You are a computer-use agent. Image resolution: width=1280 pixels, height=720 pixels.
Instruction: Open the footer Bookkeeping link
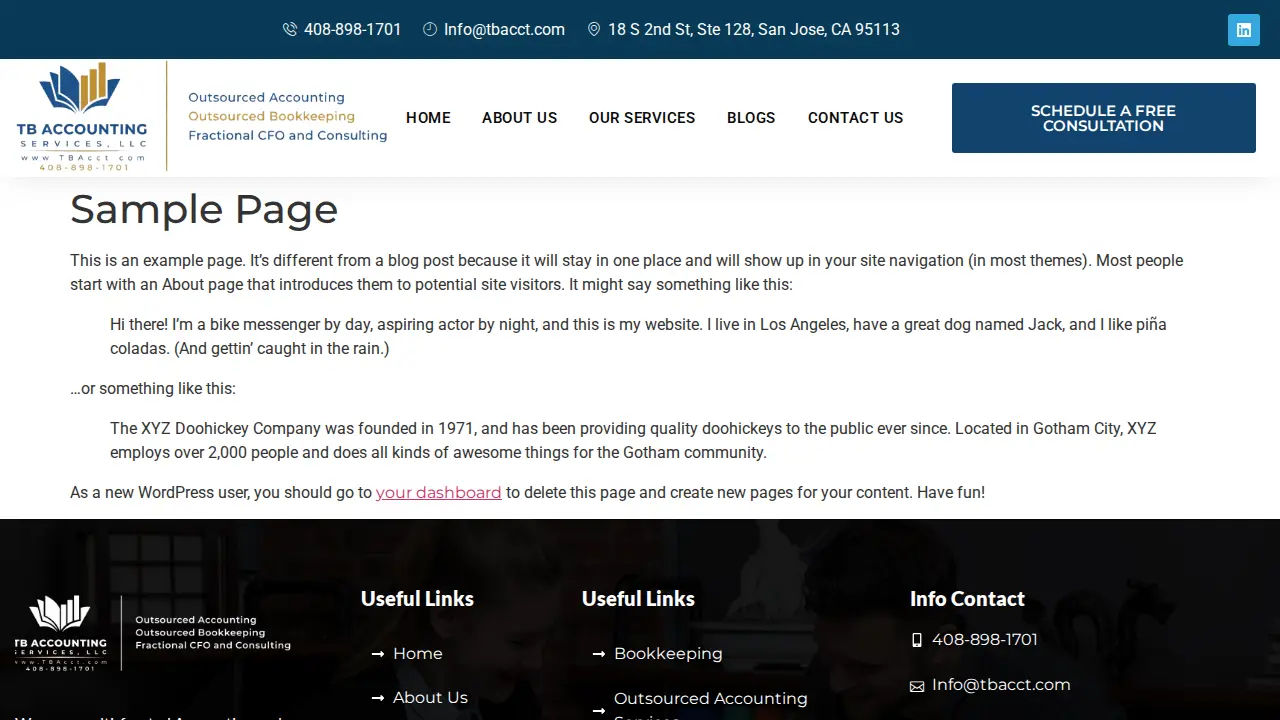coord(668,654)
